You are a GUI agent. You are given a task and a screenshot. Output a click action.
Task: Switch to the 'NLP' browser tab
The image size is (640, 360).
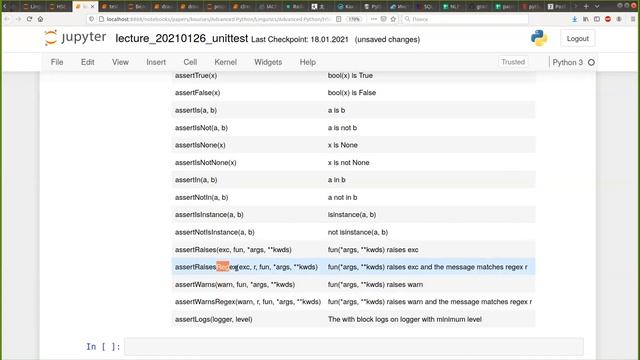(451, 7)
